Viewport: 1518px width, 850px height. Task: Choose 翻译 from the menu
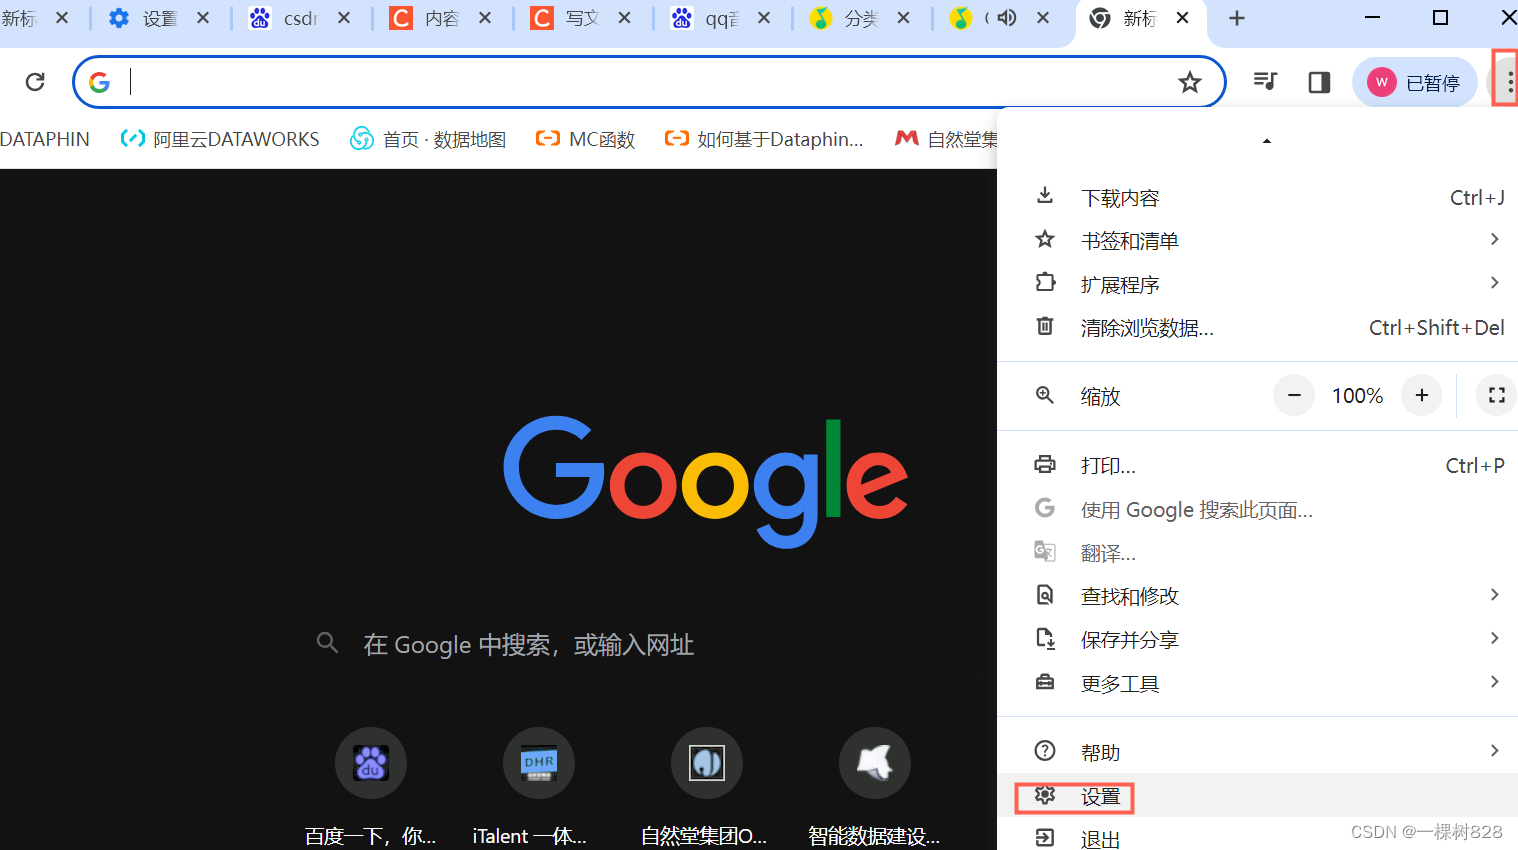click(x=1108, y=552)
